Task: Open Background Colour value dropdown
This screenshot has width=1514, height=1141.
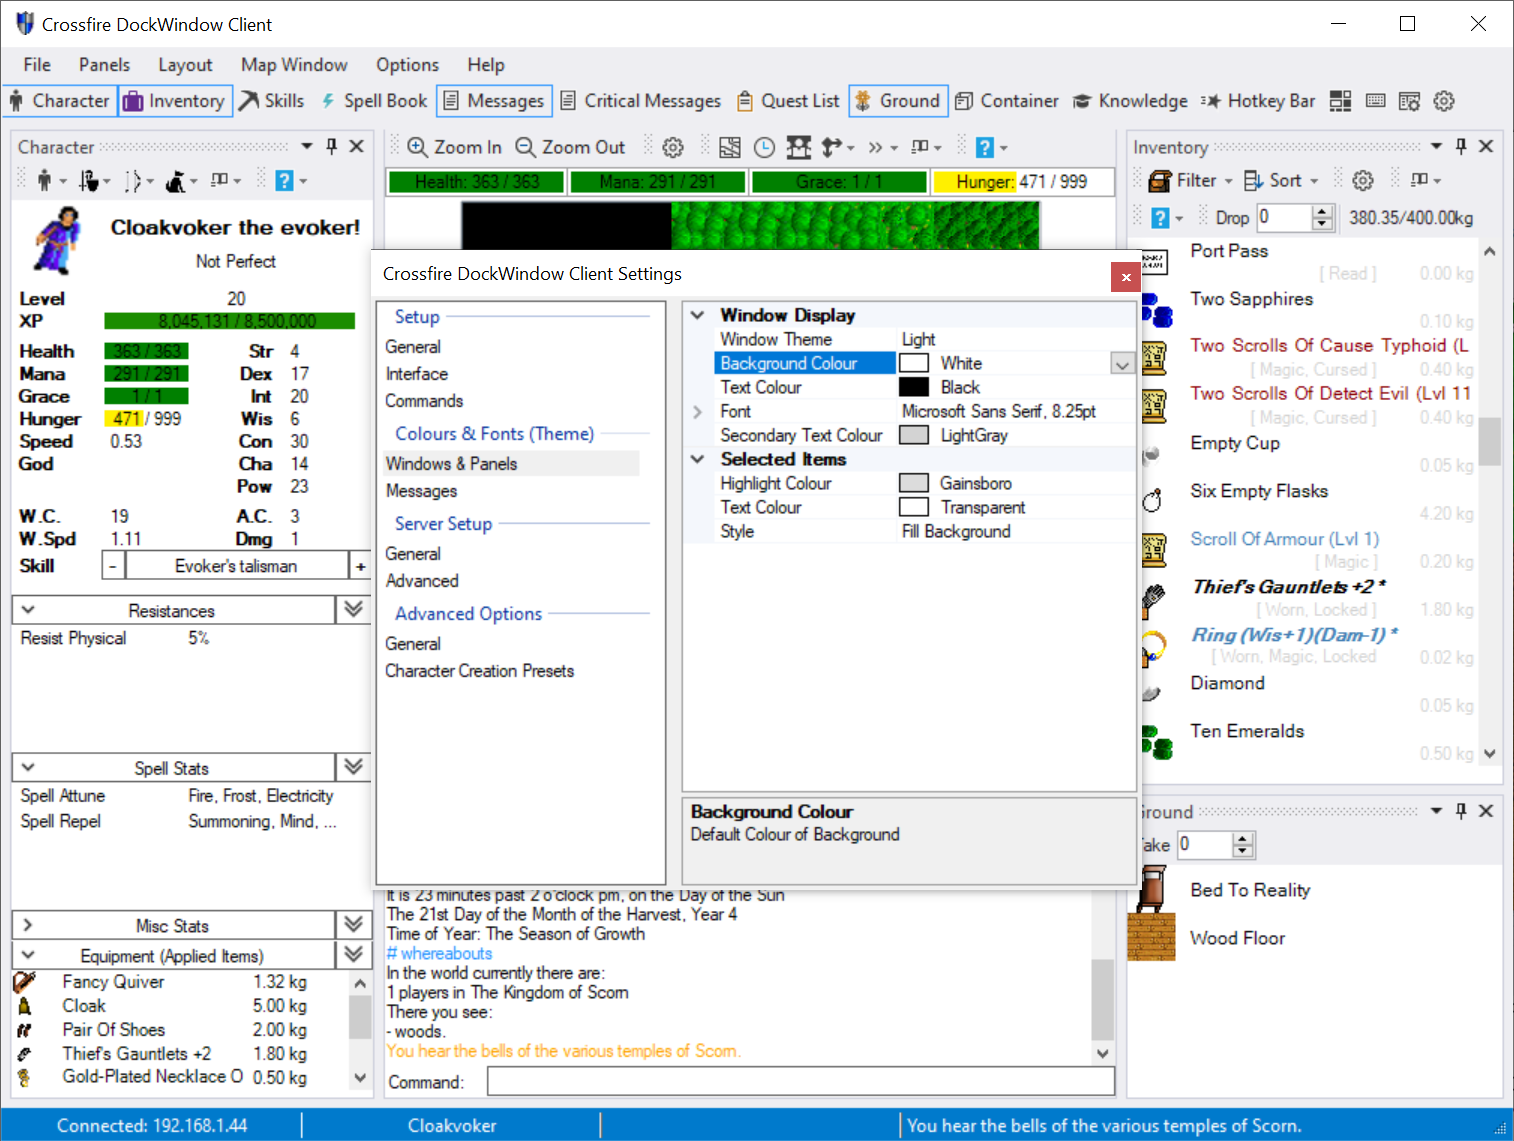Action: point(1122,364)
